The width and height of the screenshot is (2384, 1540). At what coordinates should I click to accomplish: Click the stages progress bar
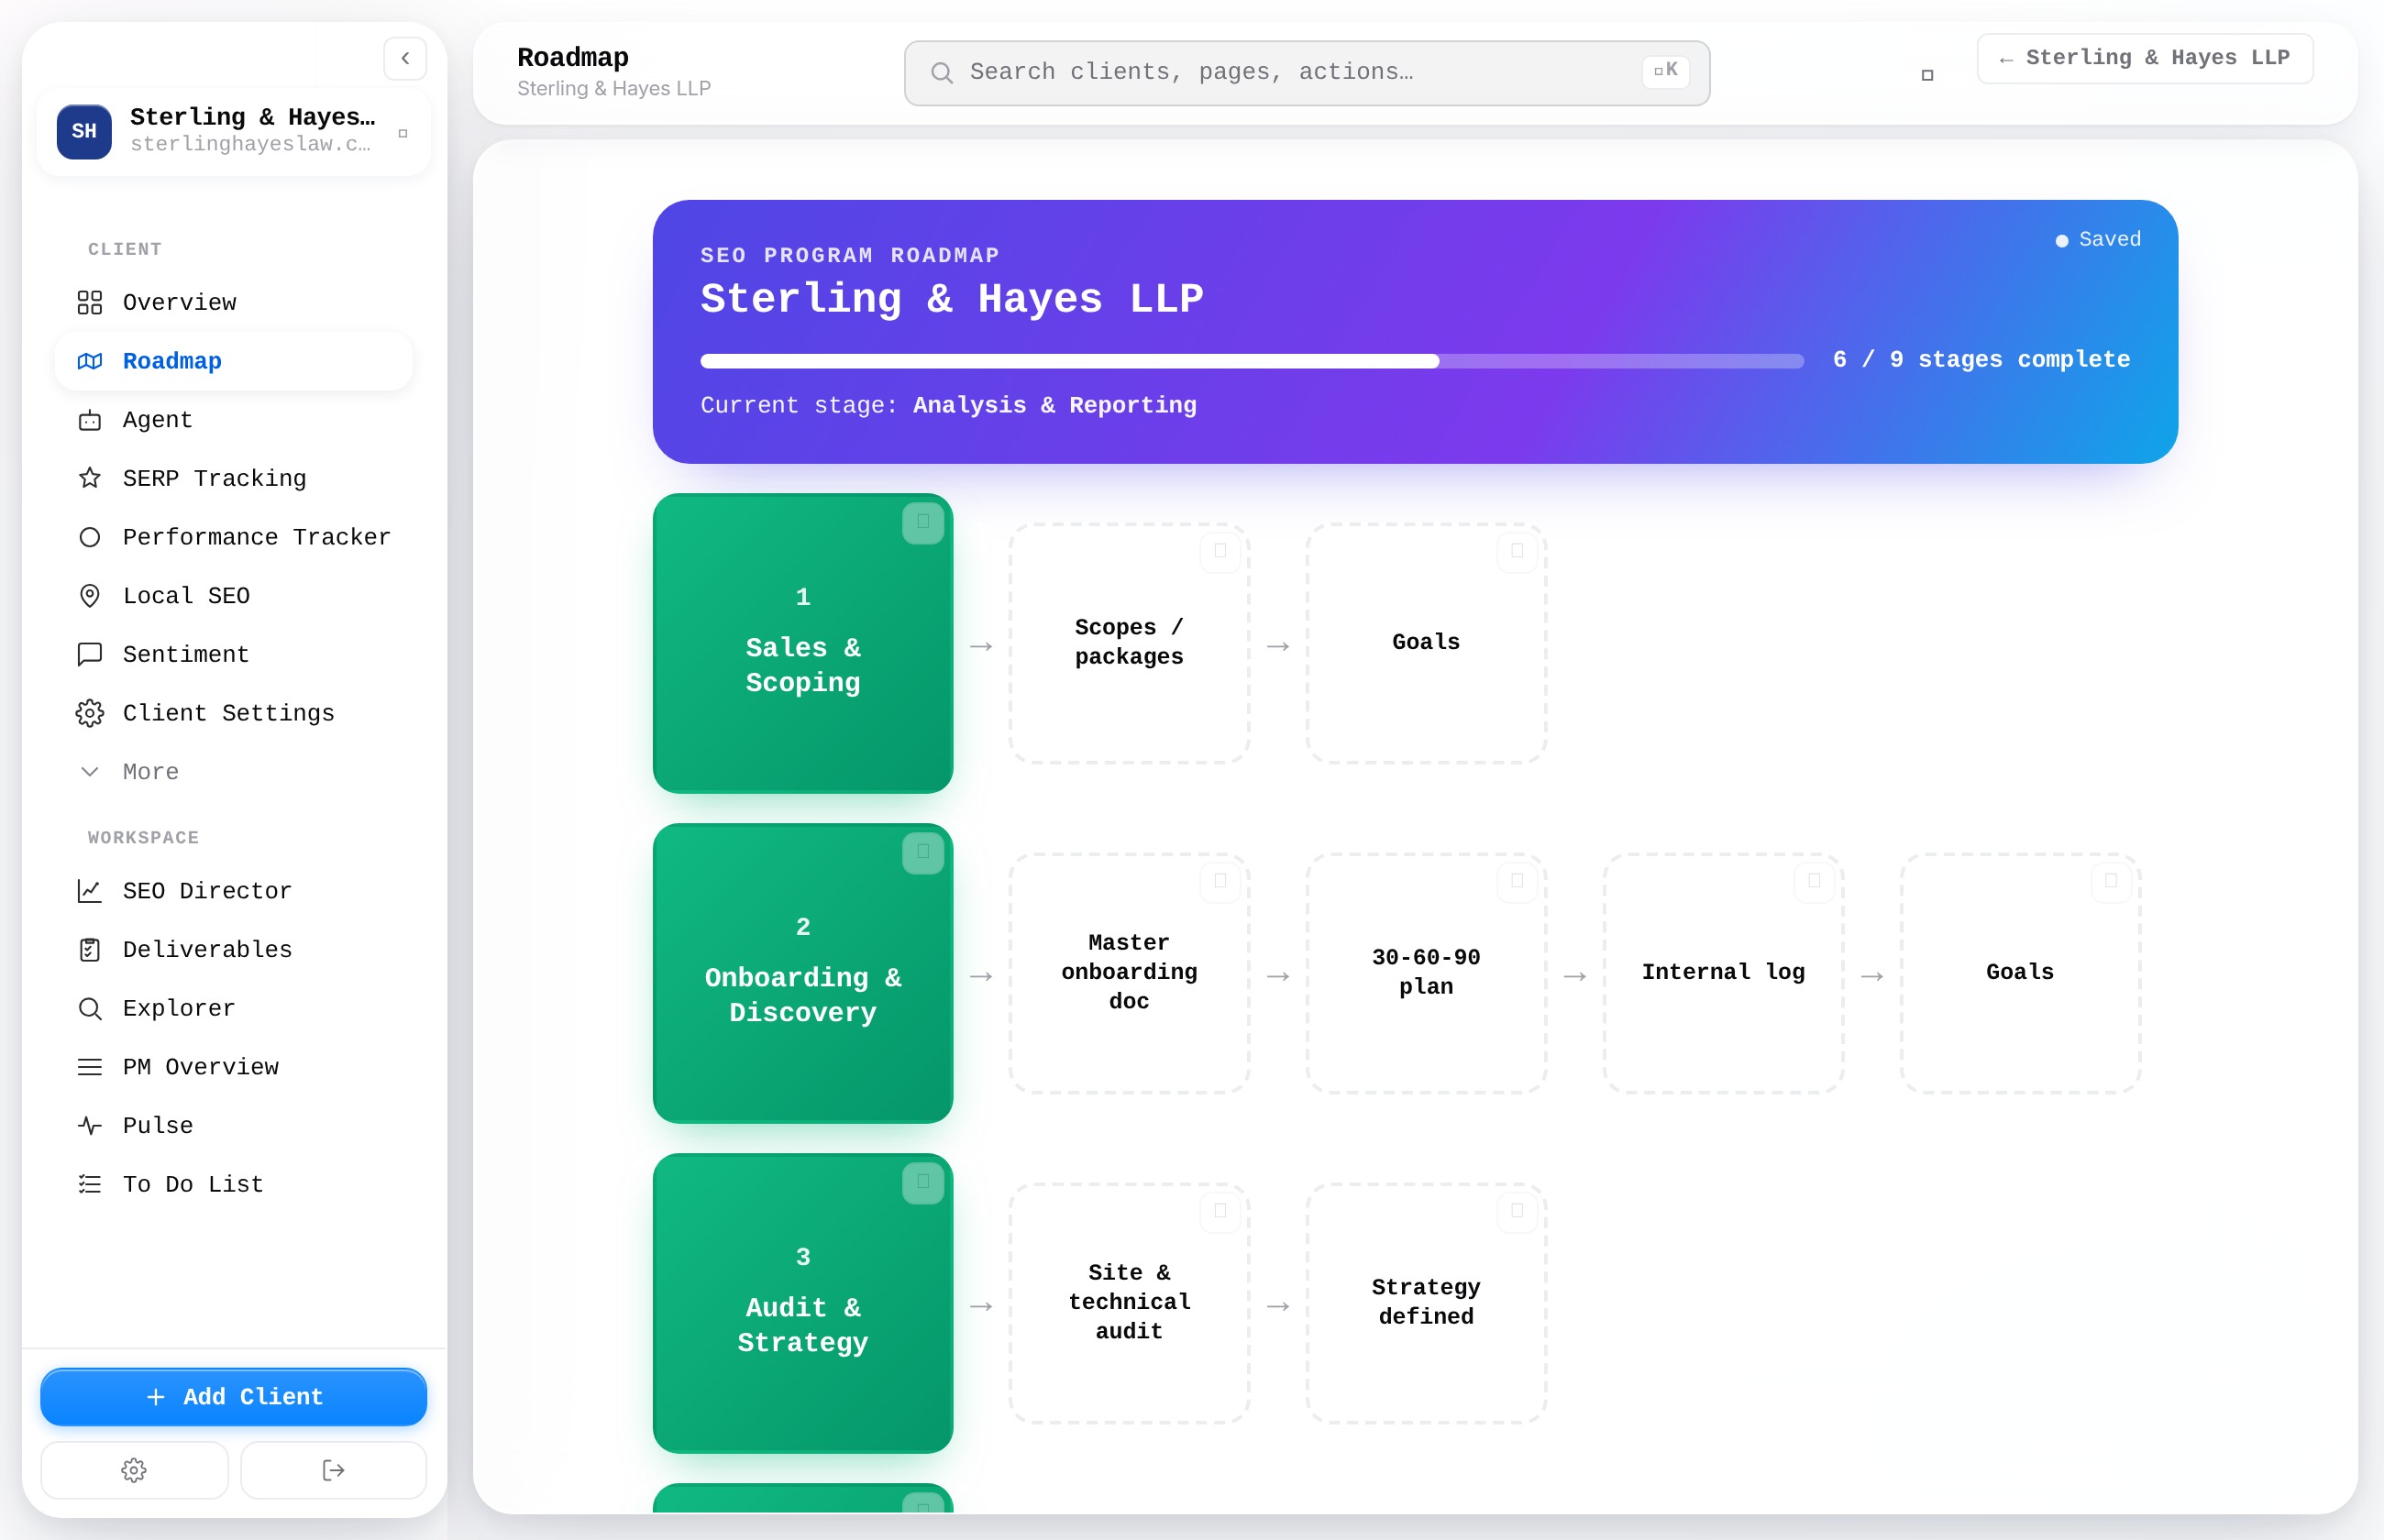(x=1252, y=361)
